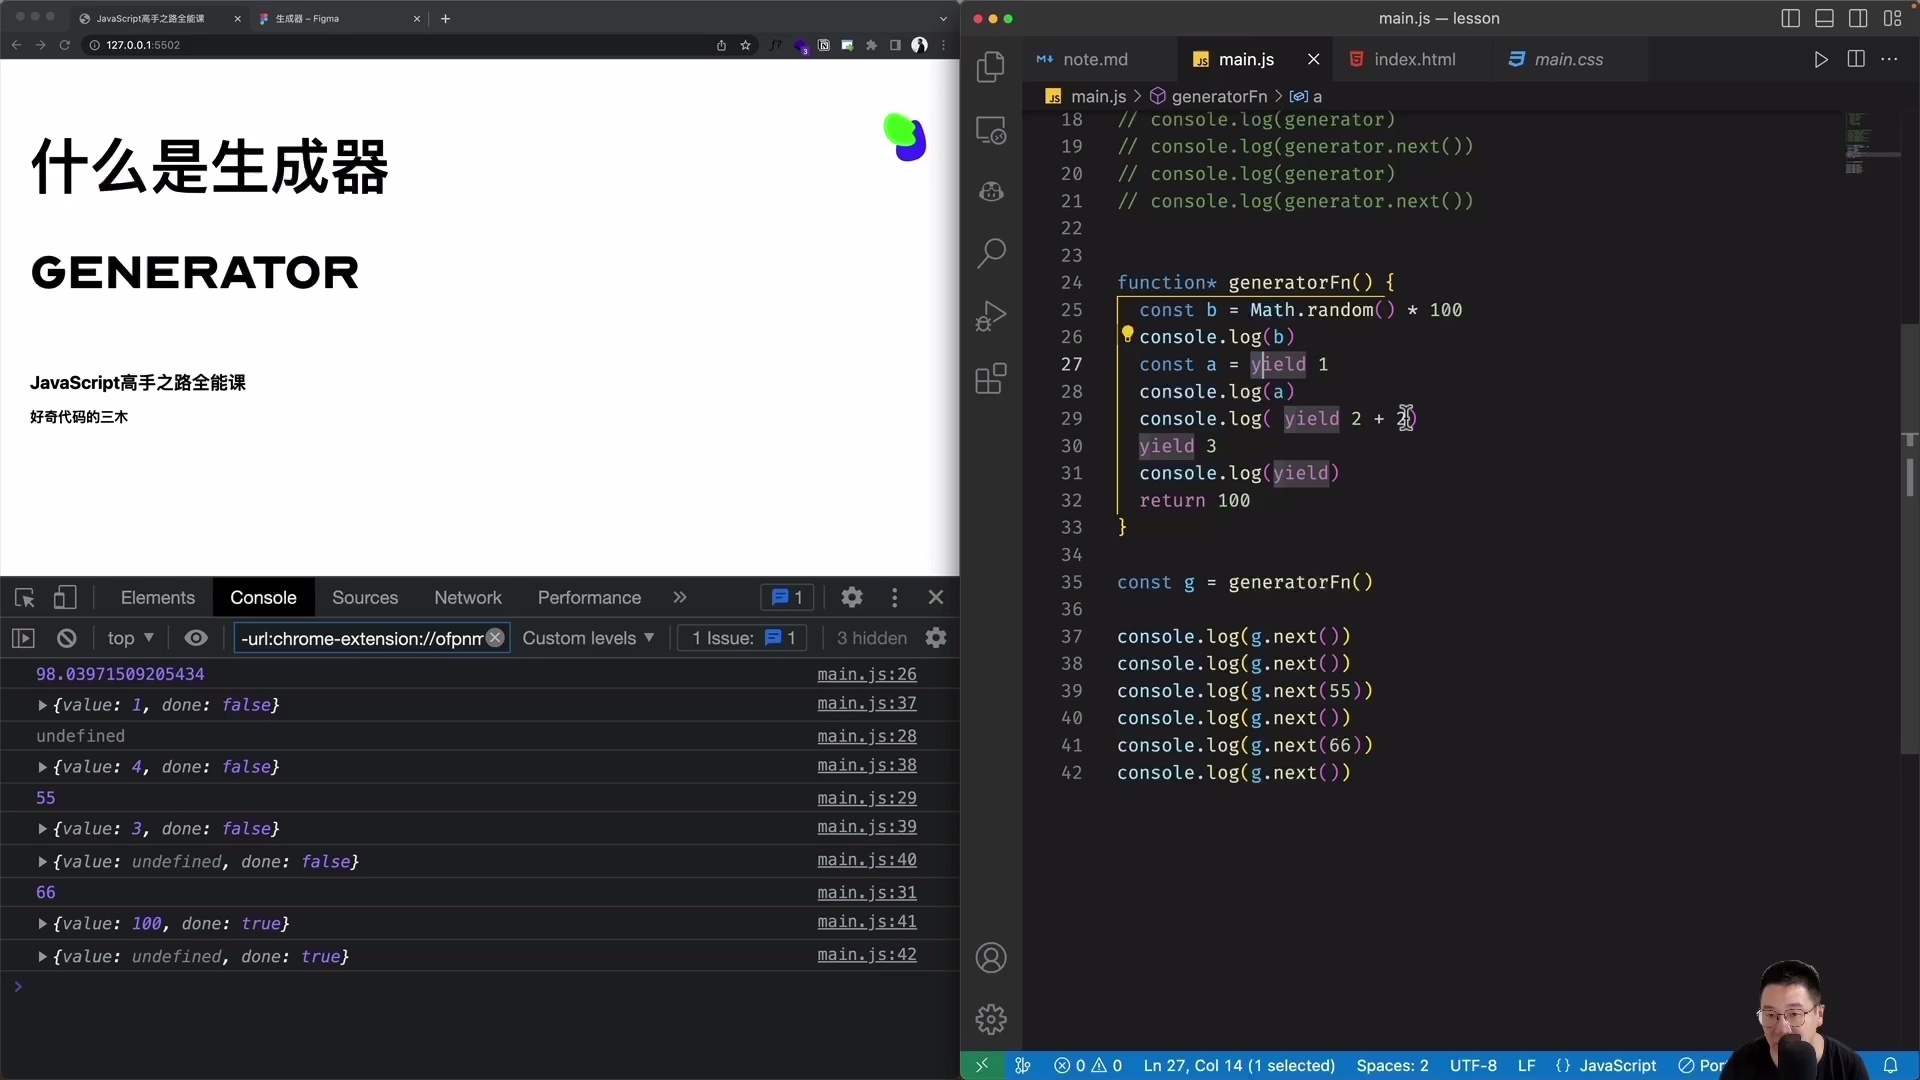Split the editor to the side

(x=1856, y=59)
